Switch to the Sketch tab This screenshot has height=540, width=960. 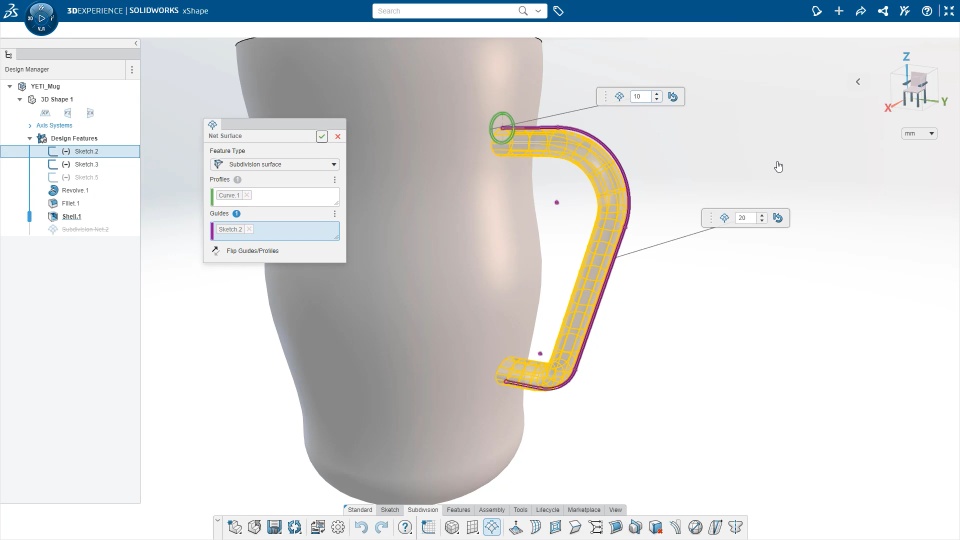pos(389,509)
